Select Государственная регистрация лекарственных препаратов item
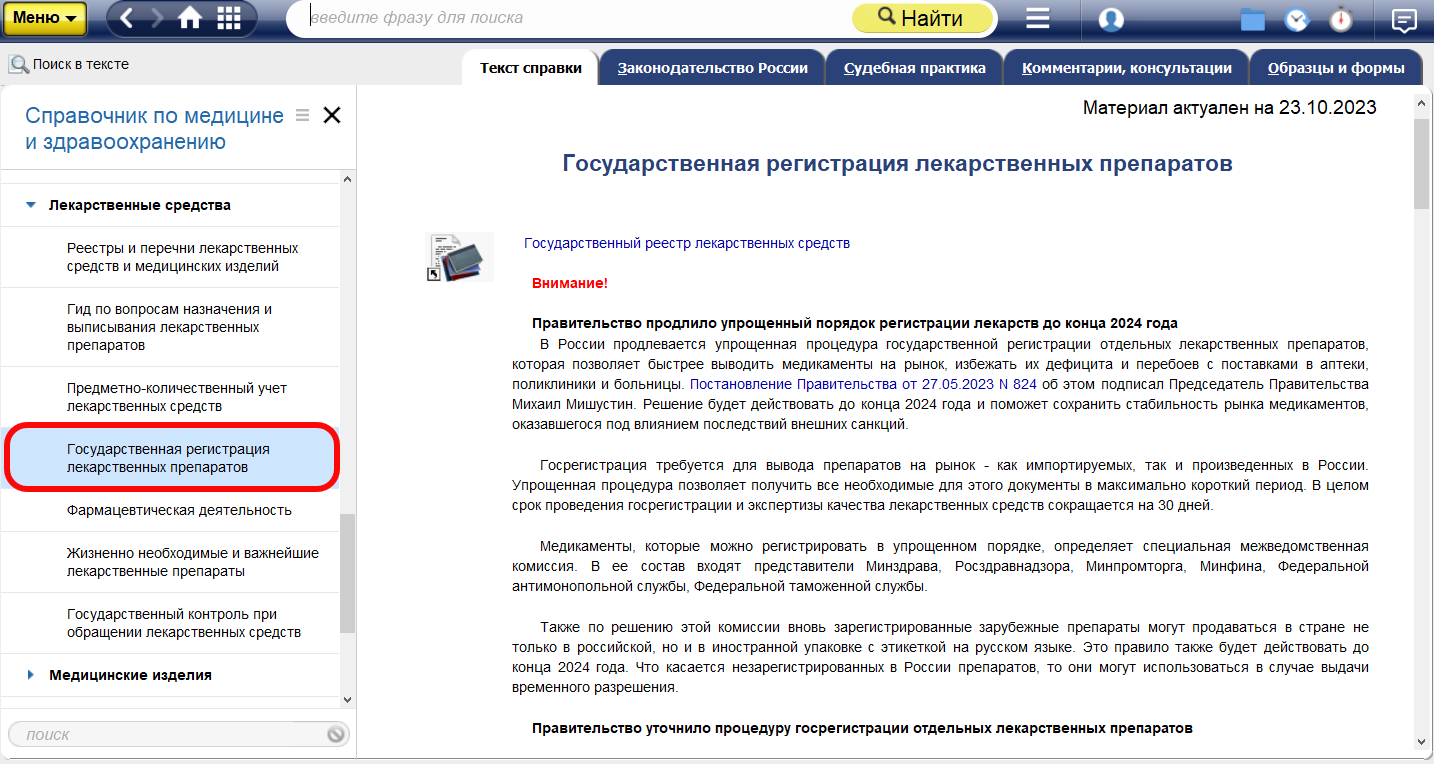The image size is (1434, 764). [170, 458]
